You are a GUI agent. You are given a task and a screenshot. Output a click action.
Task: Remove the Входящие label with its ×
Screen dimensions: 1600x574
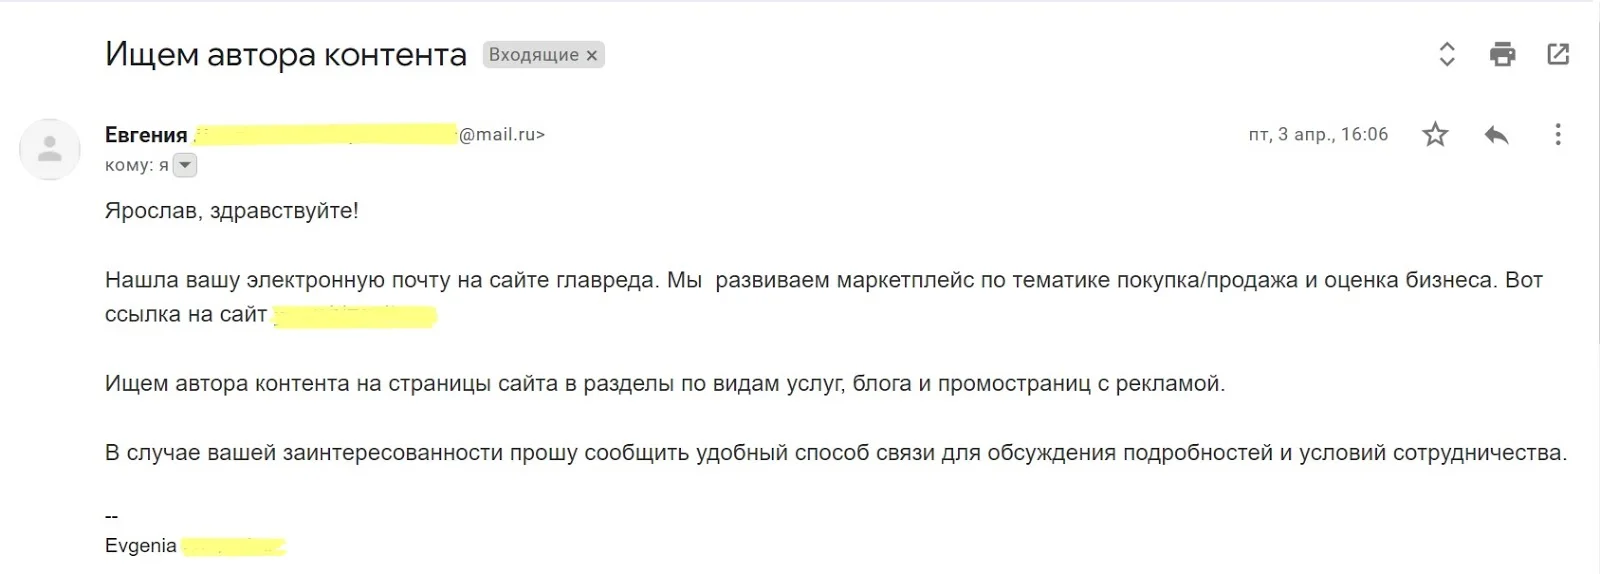pos(592,56)
